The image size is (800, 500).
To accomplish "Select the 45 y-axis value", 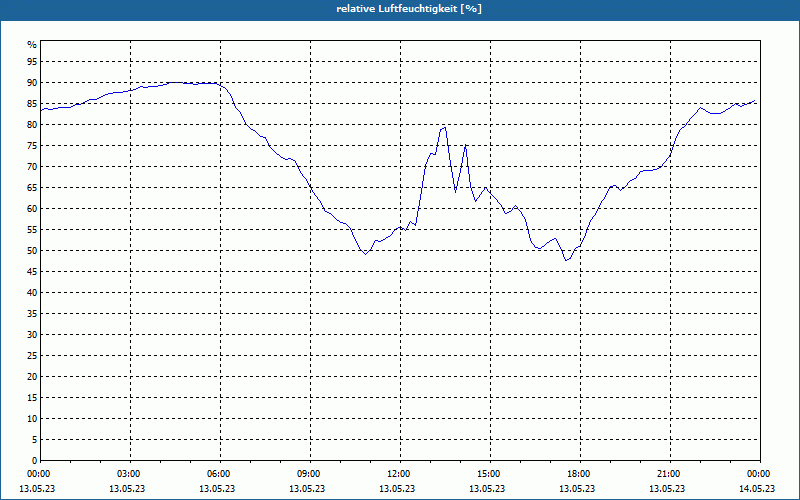I will (32, 271).
